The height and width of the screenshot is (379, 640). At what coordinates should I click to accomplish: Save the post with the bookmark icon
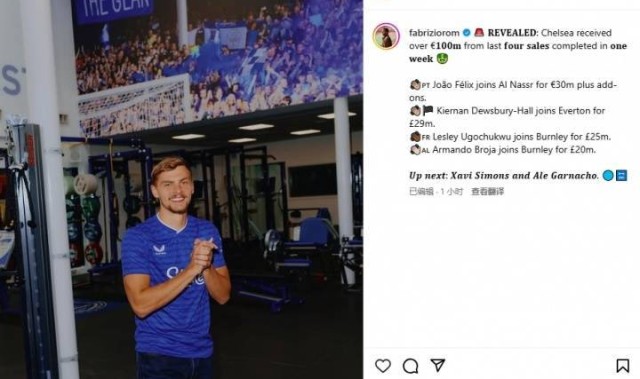click(x=622, y=366)
